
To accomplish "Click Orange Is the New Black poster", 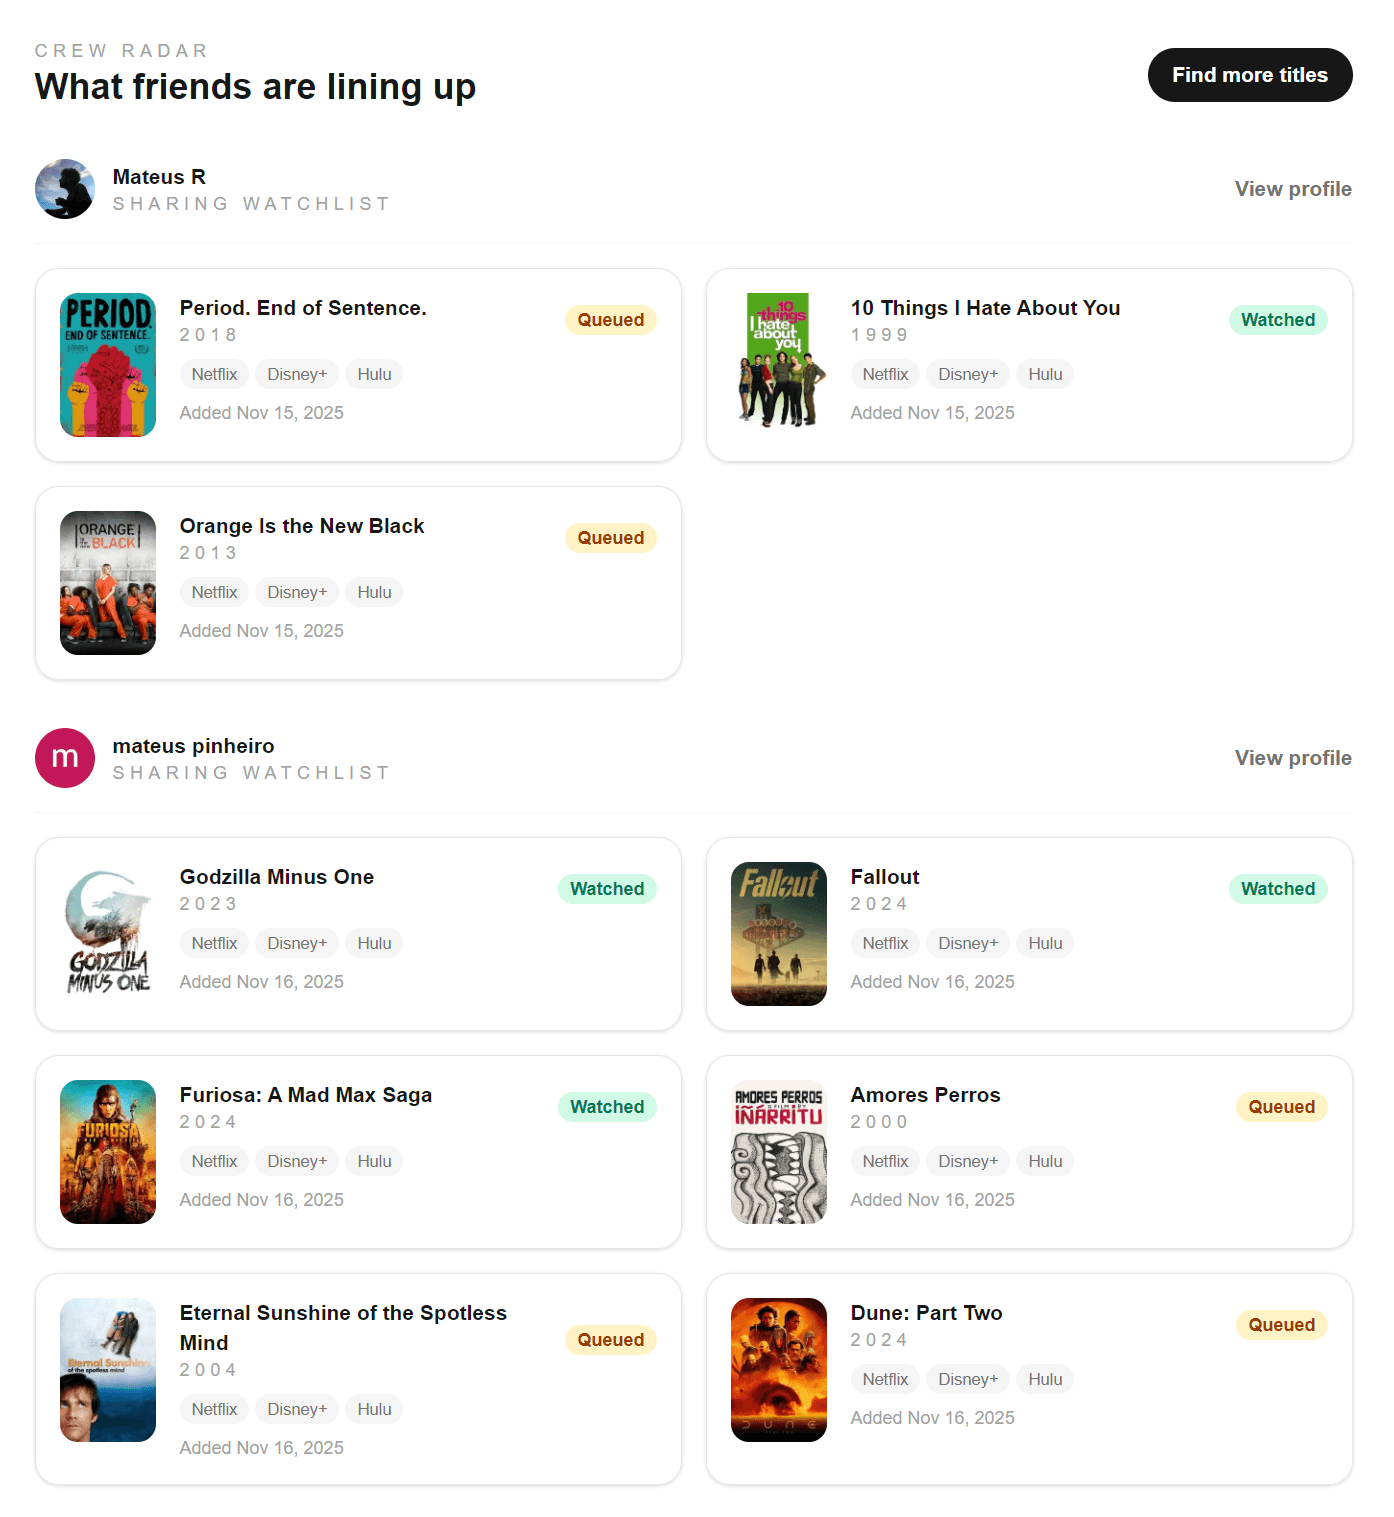I will coord(108,583).
